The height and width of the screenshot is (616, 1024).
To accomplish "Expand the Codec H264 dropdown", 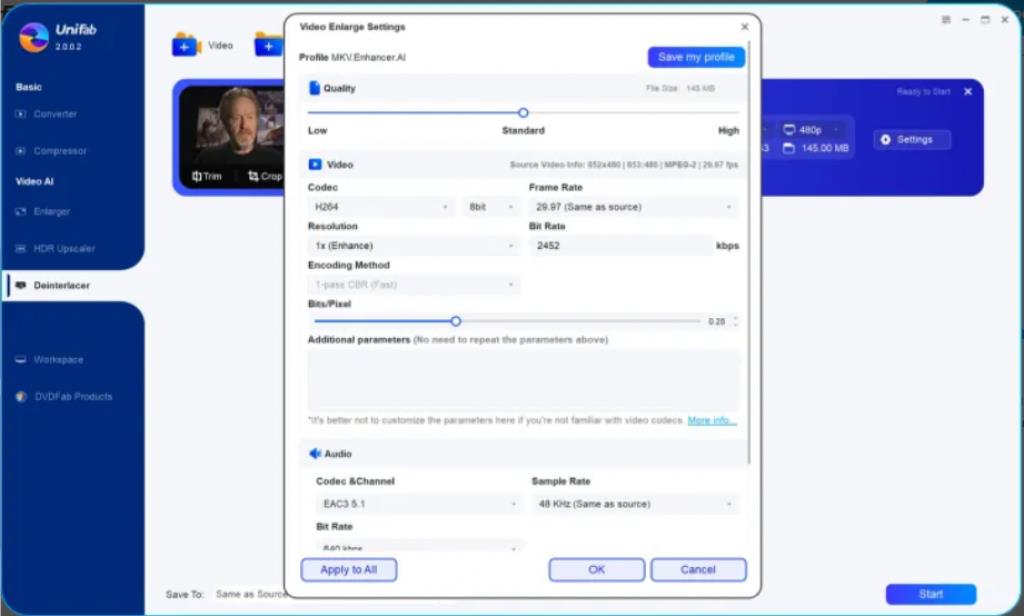I will coord(382,207).
